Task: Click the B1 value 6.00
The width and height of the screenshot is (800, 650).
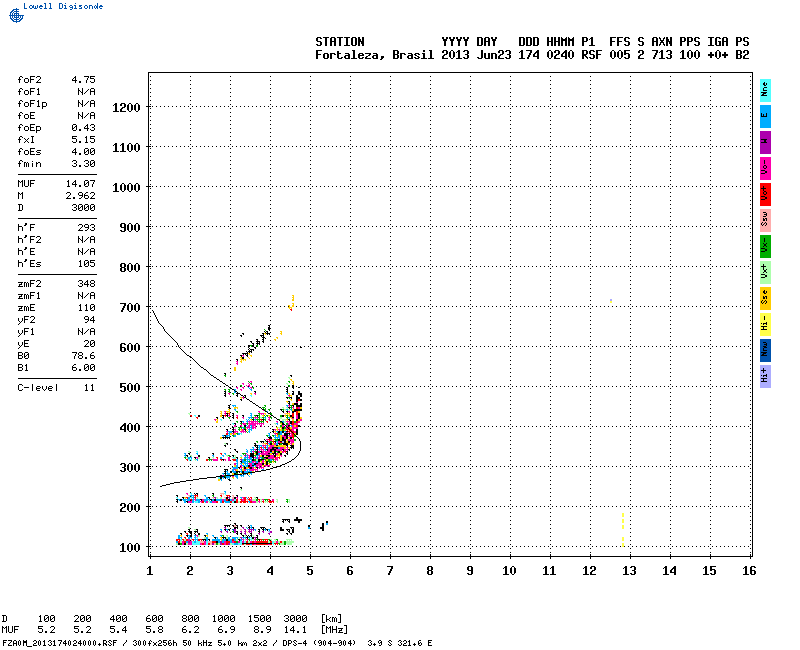Action: [83, 368]
